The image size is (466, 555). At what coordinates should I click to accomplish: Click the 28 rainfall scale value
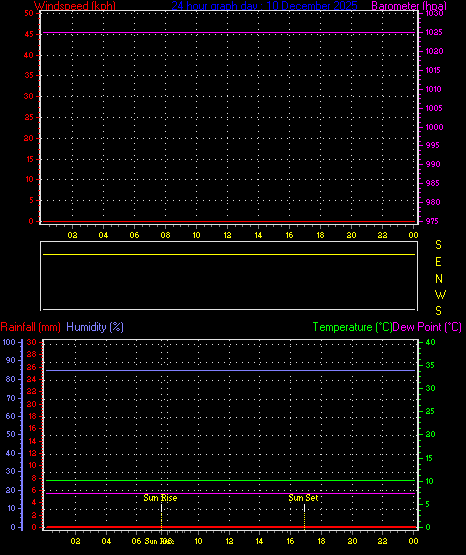31,354
